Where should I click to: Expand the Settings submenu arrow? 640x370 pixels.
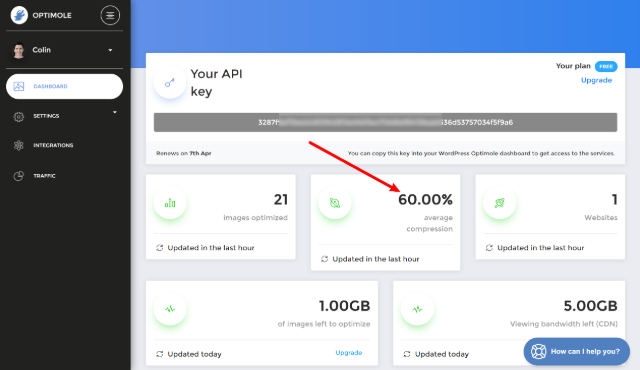pyautogui.click(x=115, y=112)
